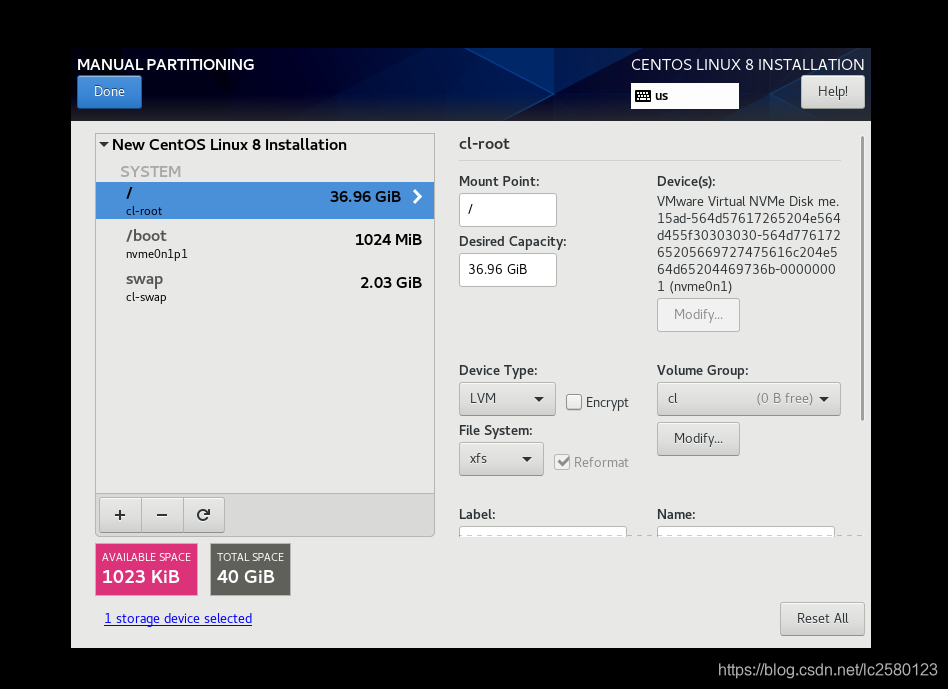Toggle the Encrypt checkbox
The height and width of the screenshot is (689, 948).
(574, 402)
